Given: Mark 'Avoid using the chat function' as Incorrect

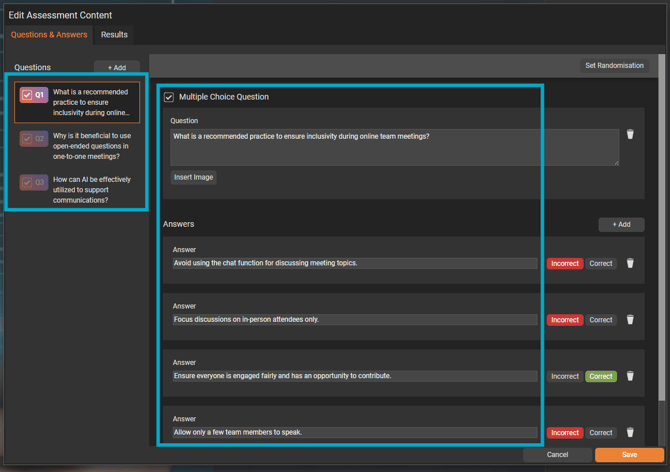Looking at the screenshot, I should [x=564, y=264].
